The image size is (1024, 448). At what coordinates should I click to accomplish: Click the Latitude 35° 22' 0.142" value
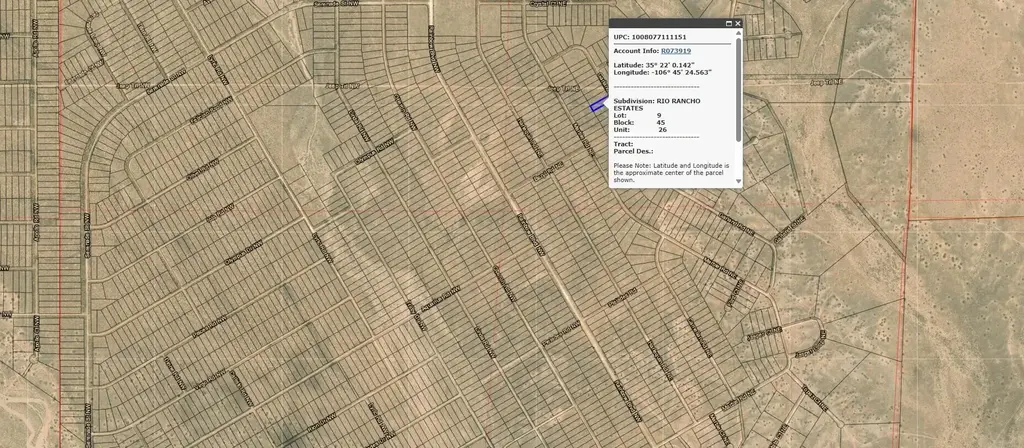coord(670,65)
